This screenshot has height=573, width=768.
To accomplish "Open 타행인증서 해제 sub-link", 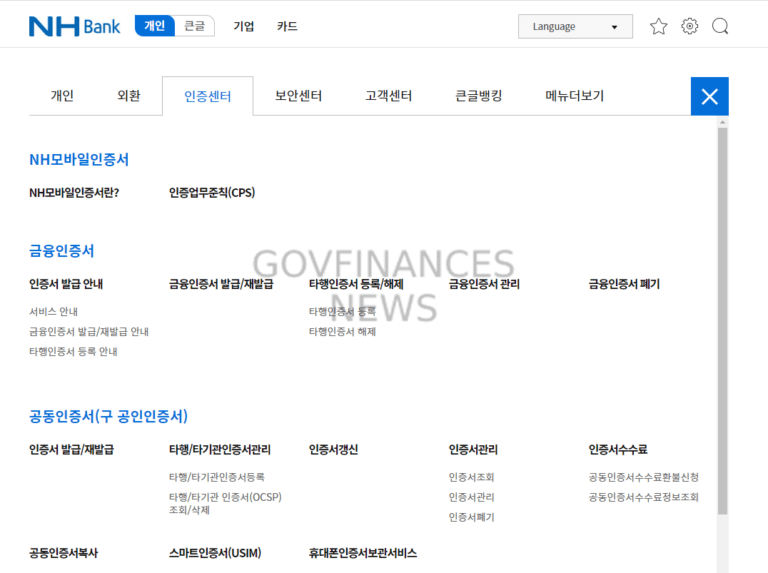I will [342, 332].
